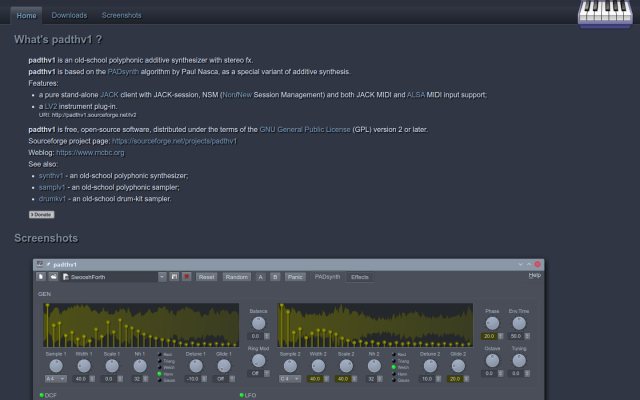Screen dimensions: 640x400
Task: Open the Sample 2 note dropdown
Action: [290, 379]
